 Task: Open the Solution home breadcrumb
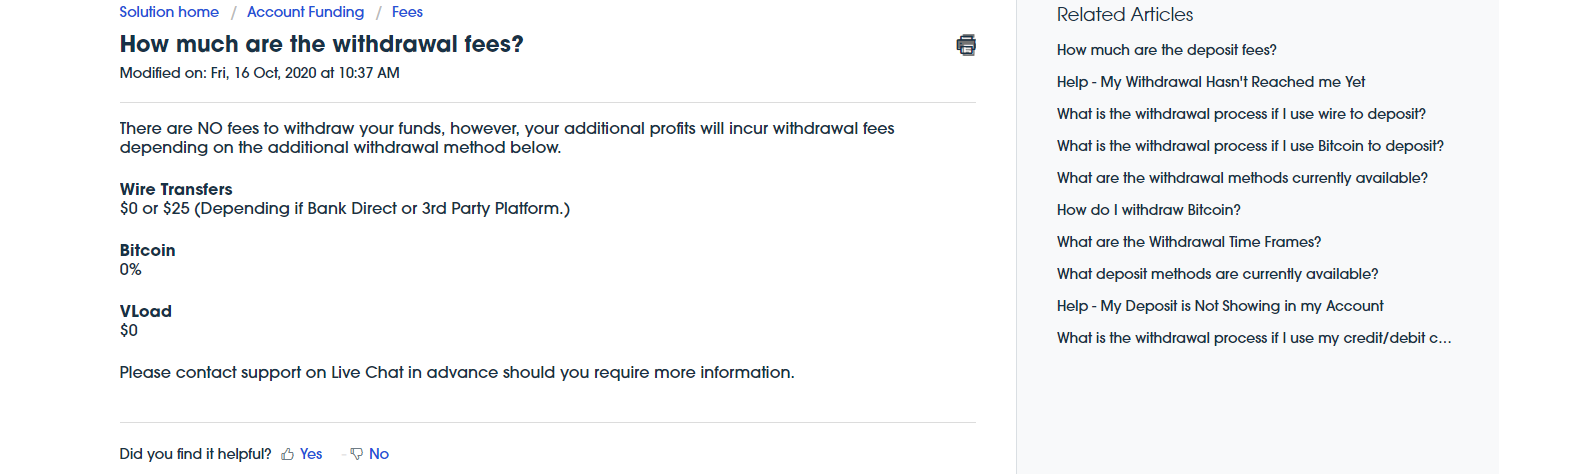(x=169, y=12)
